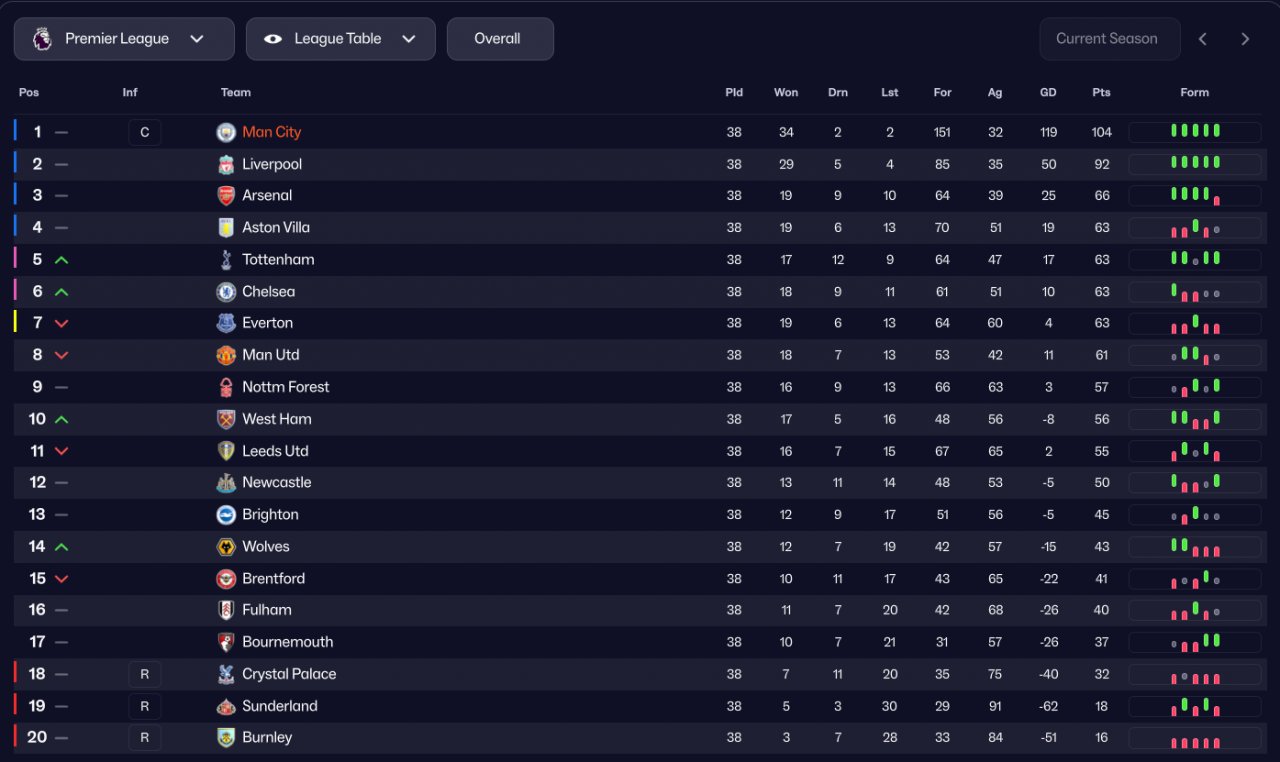This screenshot has height=762, width=1280.
Task: Click Crystal Palace's relegation 'R' badge
Action: click(x=144, y=674)
